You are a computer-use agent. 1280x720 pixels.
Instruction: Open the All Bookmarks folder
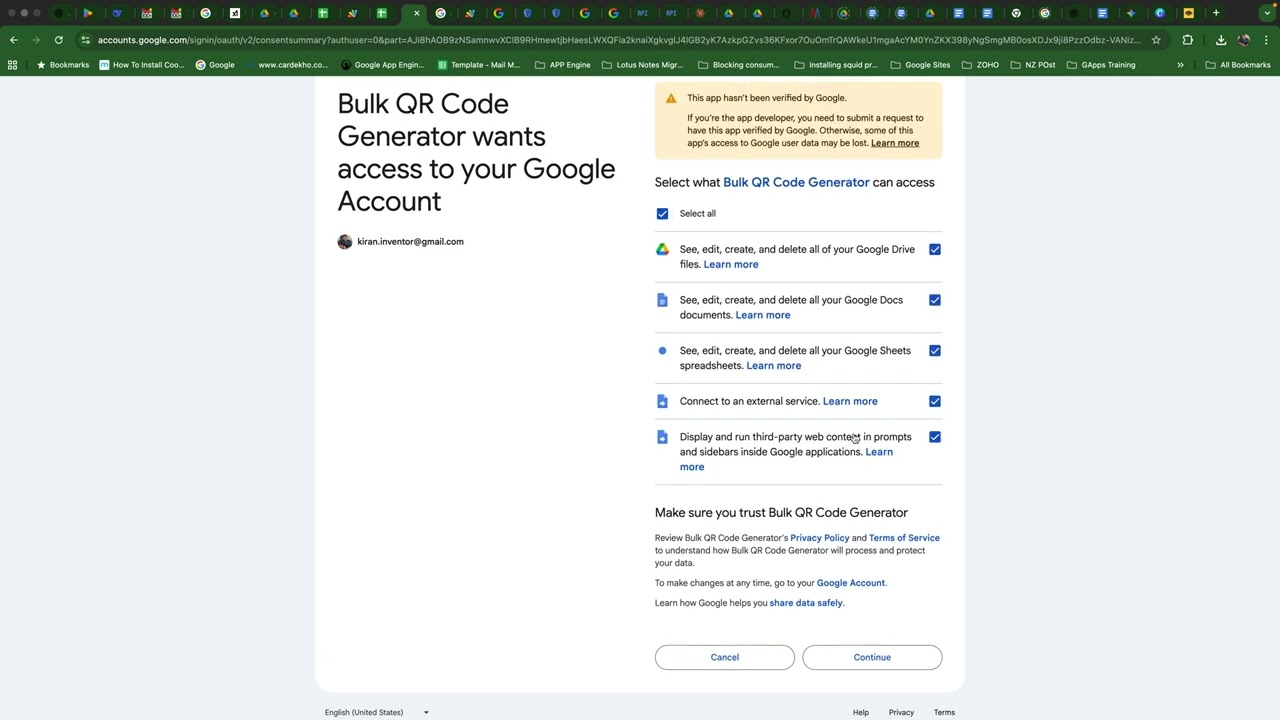click(1238, 65)
